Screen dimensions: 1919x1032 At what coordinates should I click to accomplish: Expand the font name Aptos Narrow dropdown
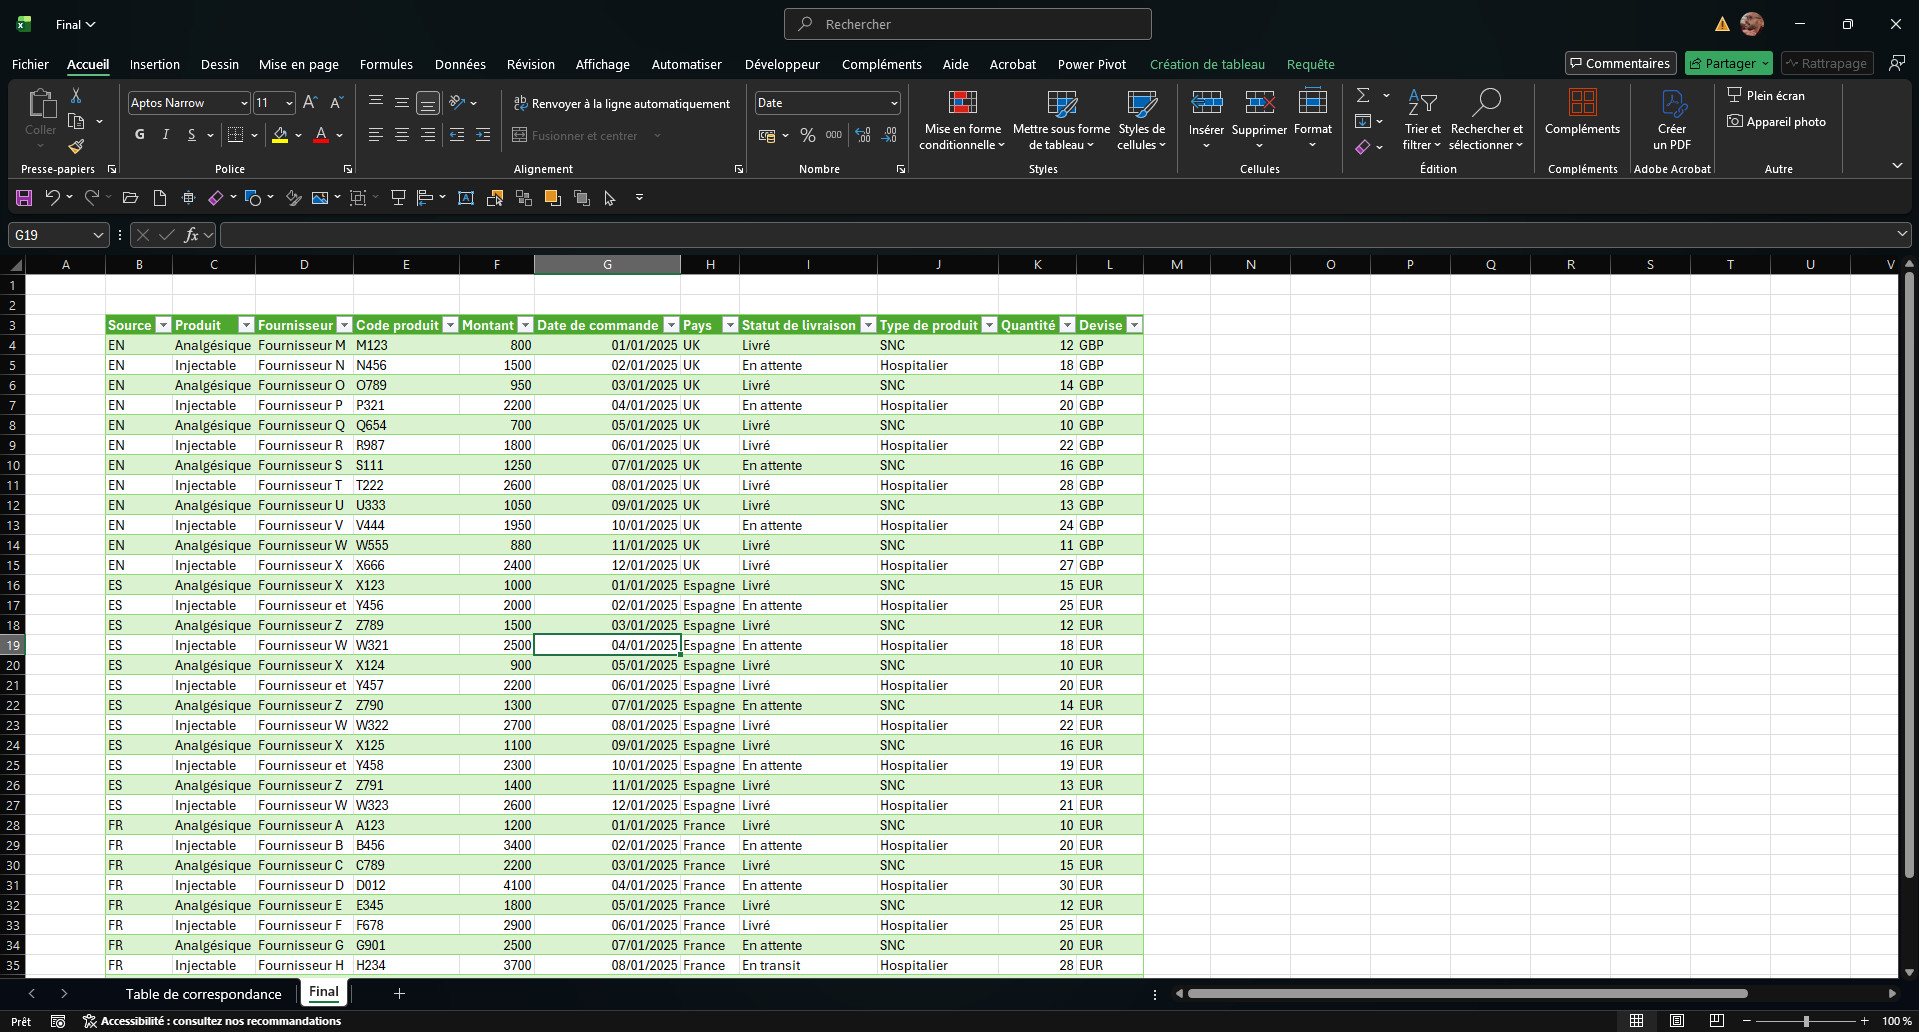(x=243, y=103)
